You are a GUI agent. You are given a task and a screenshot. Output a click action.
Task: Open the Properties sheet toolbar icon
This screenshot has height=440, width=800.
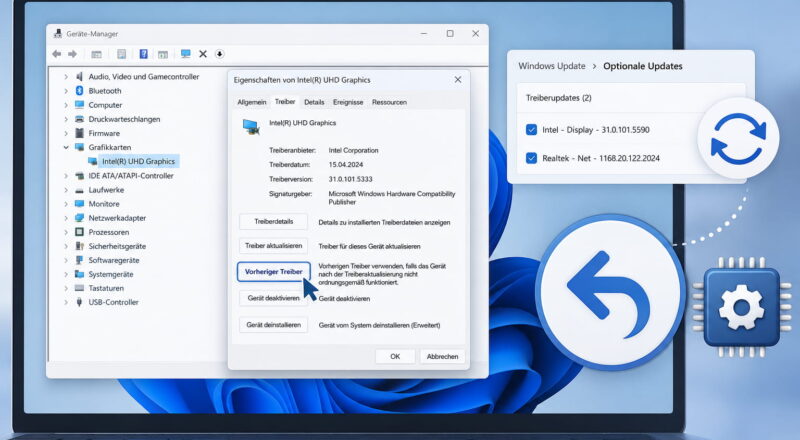click(121, 54)
